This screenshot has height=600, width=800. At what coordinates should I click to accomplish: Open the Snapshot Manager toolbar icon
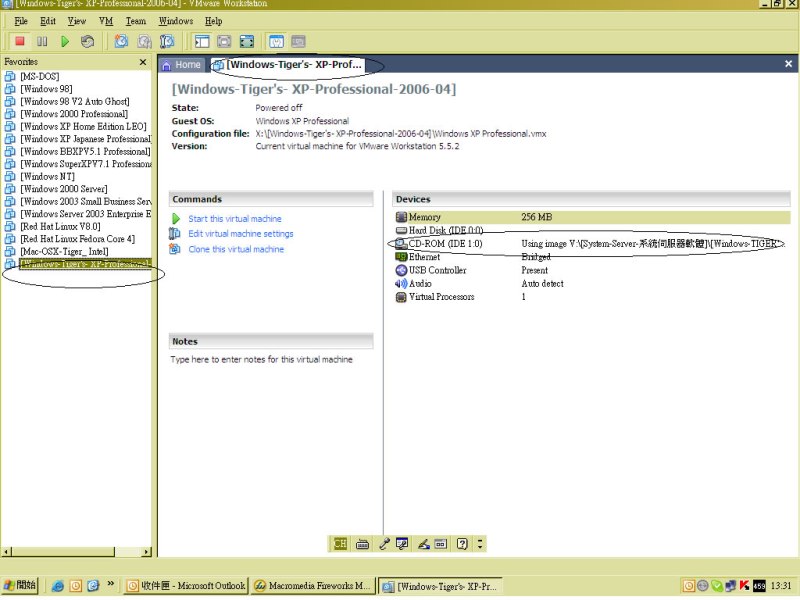(x=167, y=41)
